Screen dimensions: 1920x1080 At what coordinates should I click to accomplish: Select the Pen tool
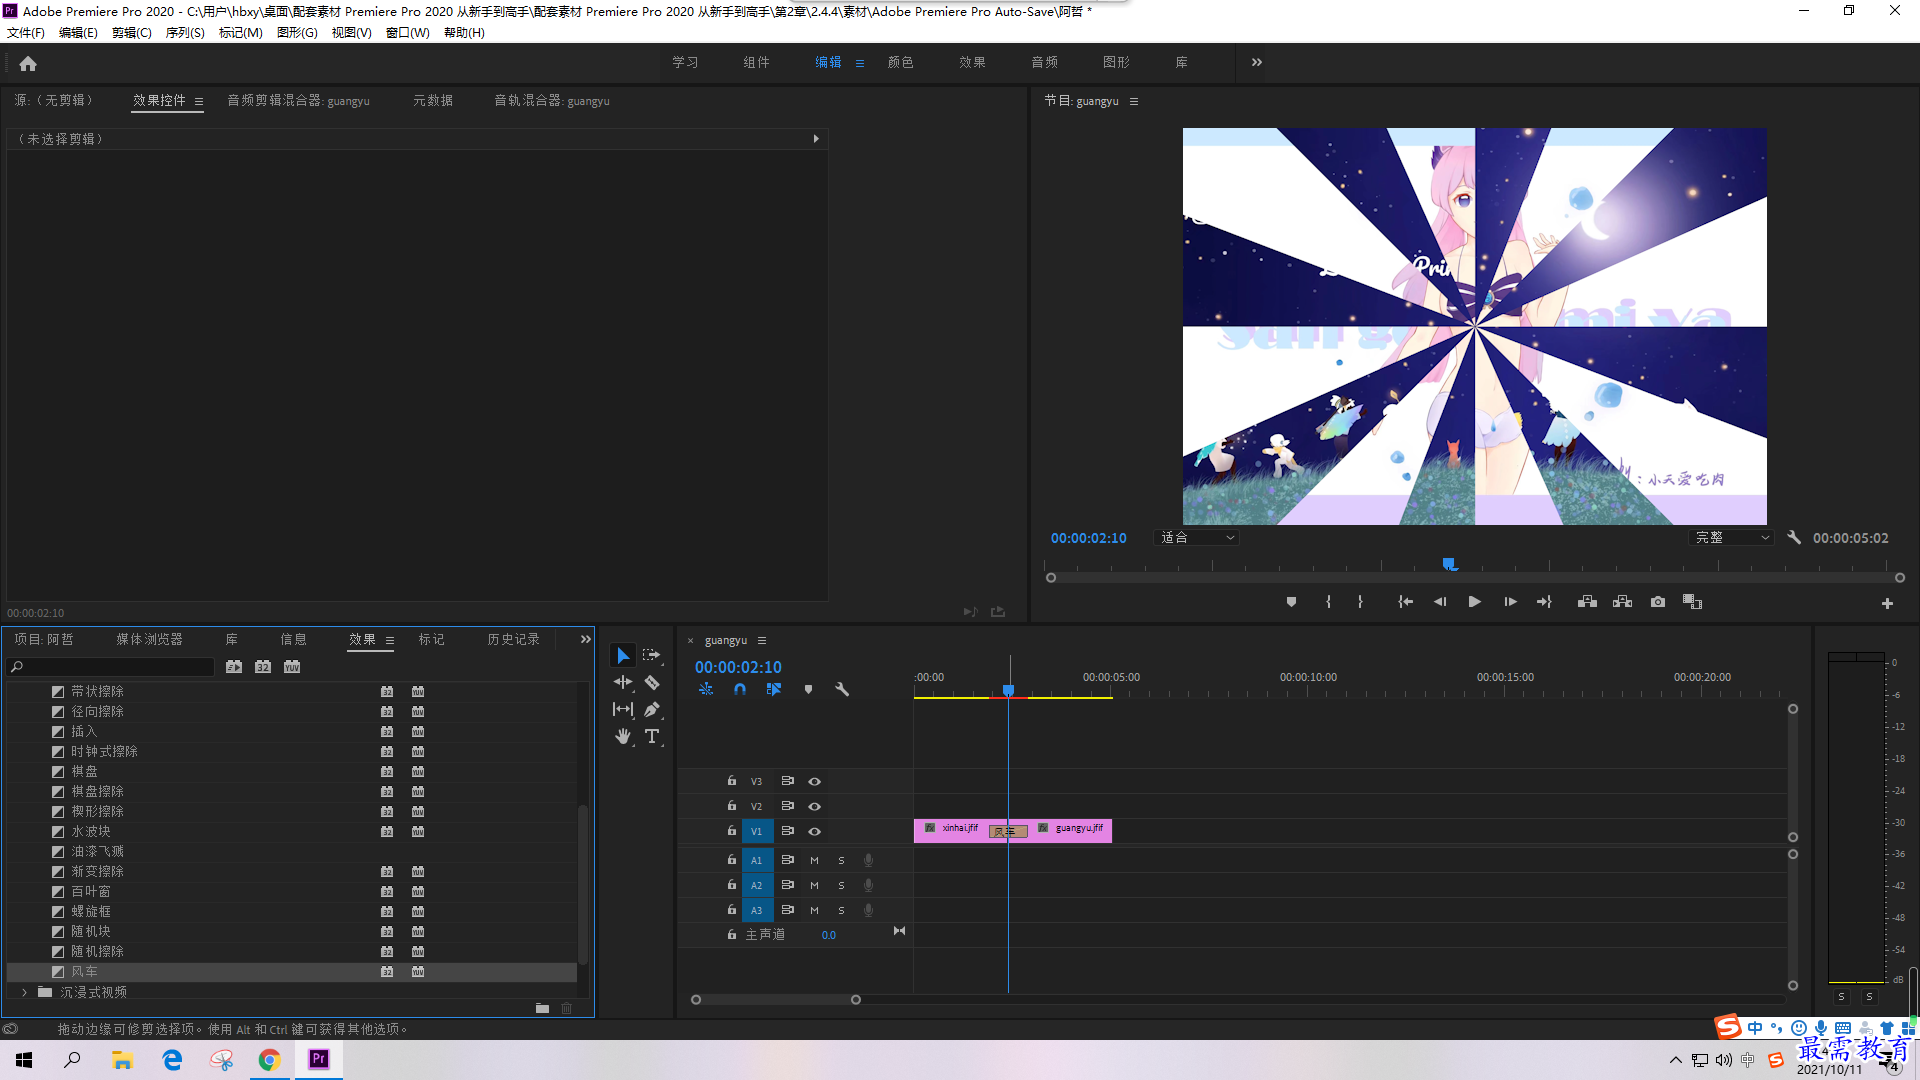[652, 709]
